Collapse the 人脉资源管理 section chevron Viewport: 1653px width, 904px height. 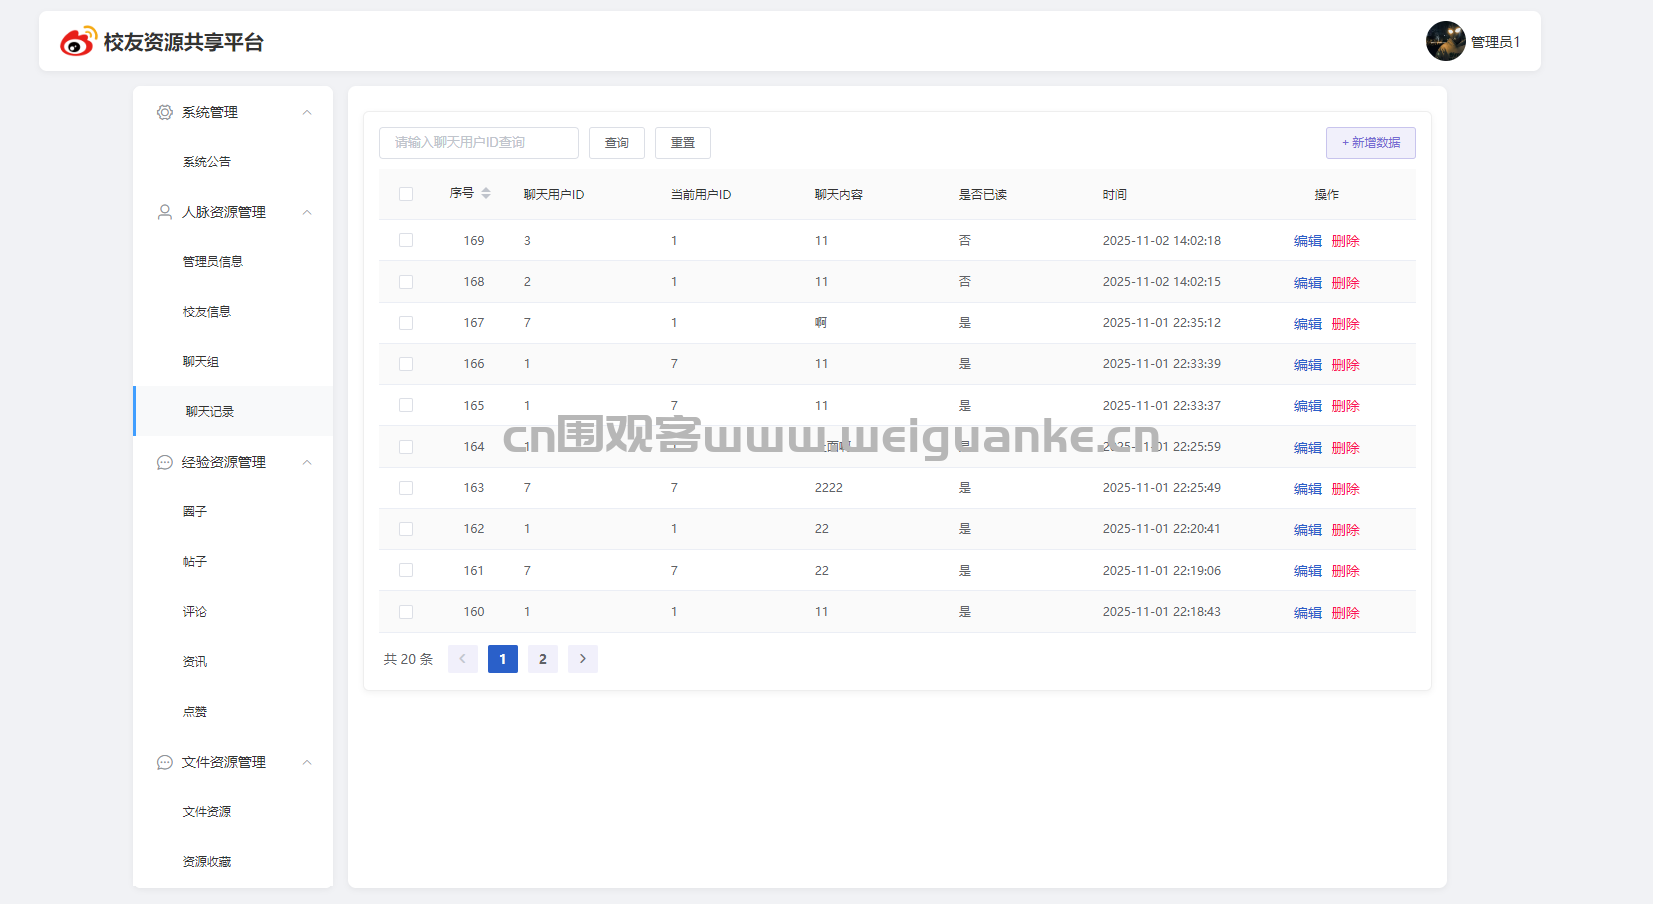(x=307, y=212)
